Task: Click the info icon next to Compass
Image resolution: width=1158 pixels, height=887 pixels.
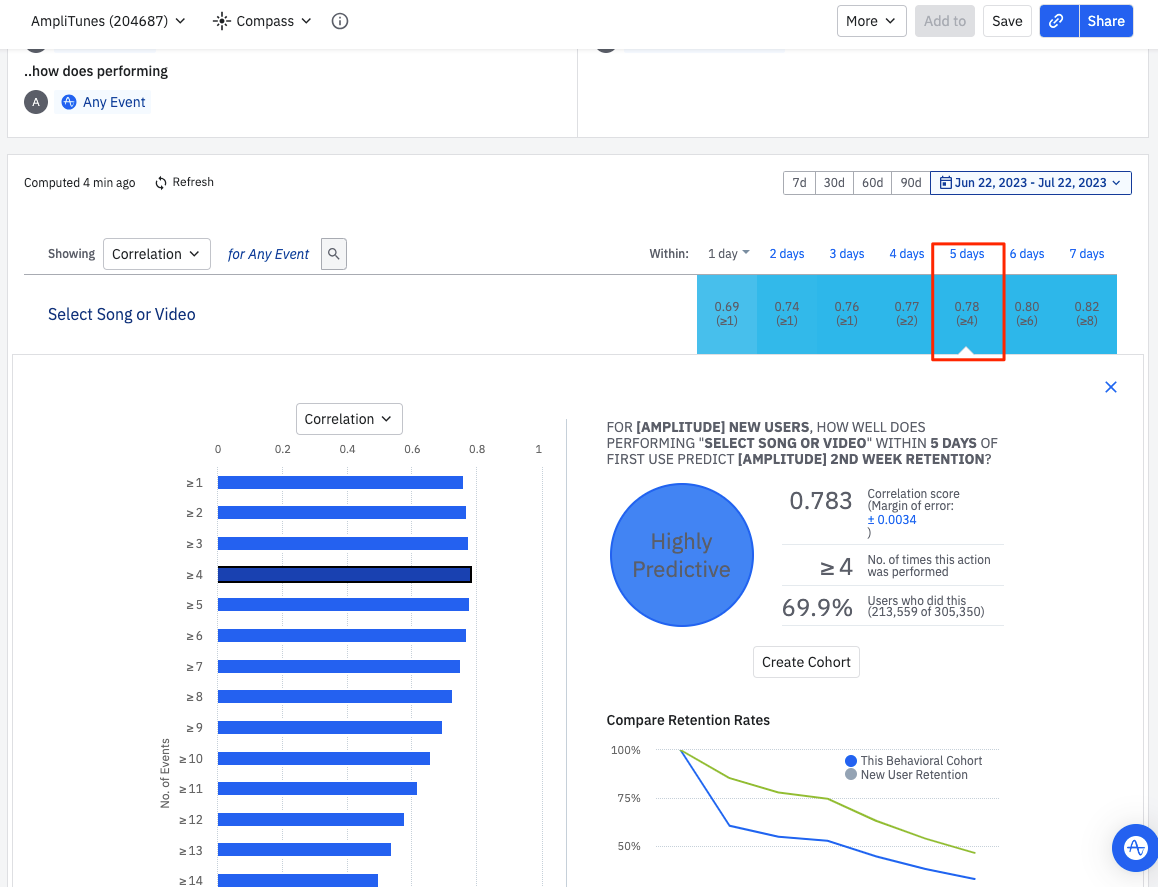Action: tap(340, 21)
